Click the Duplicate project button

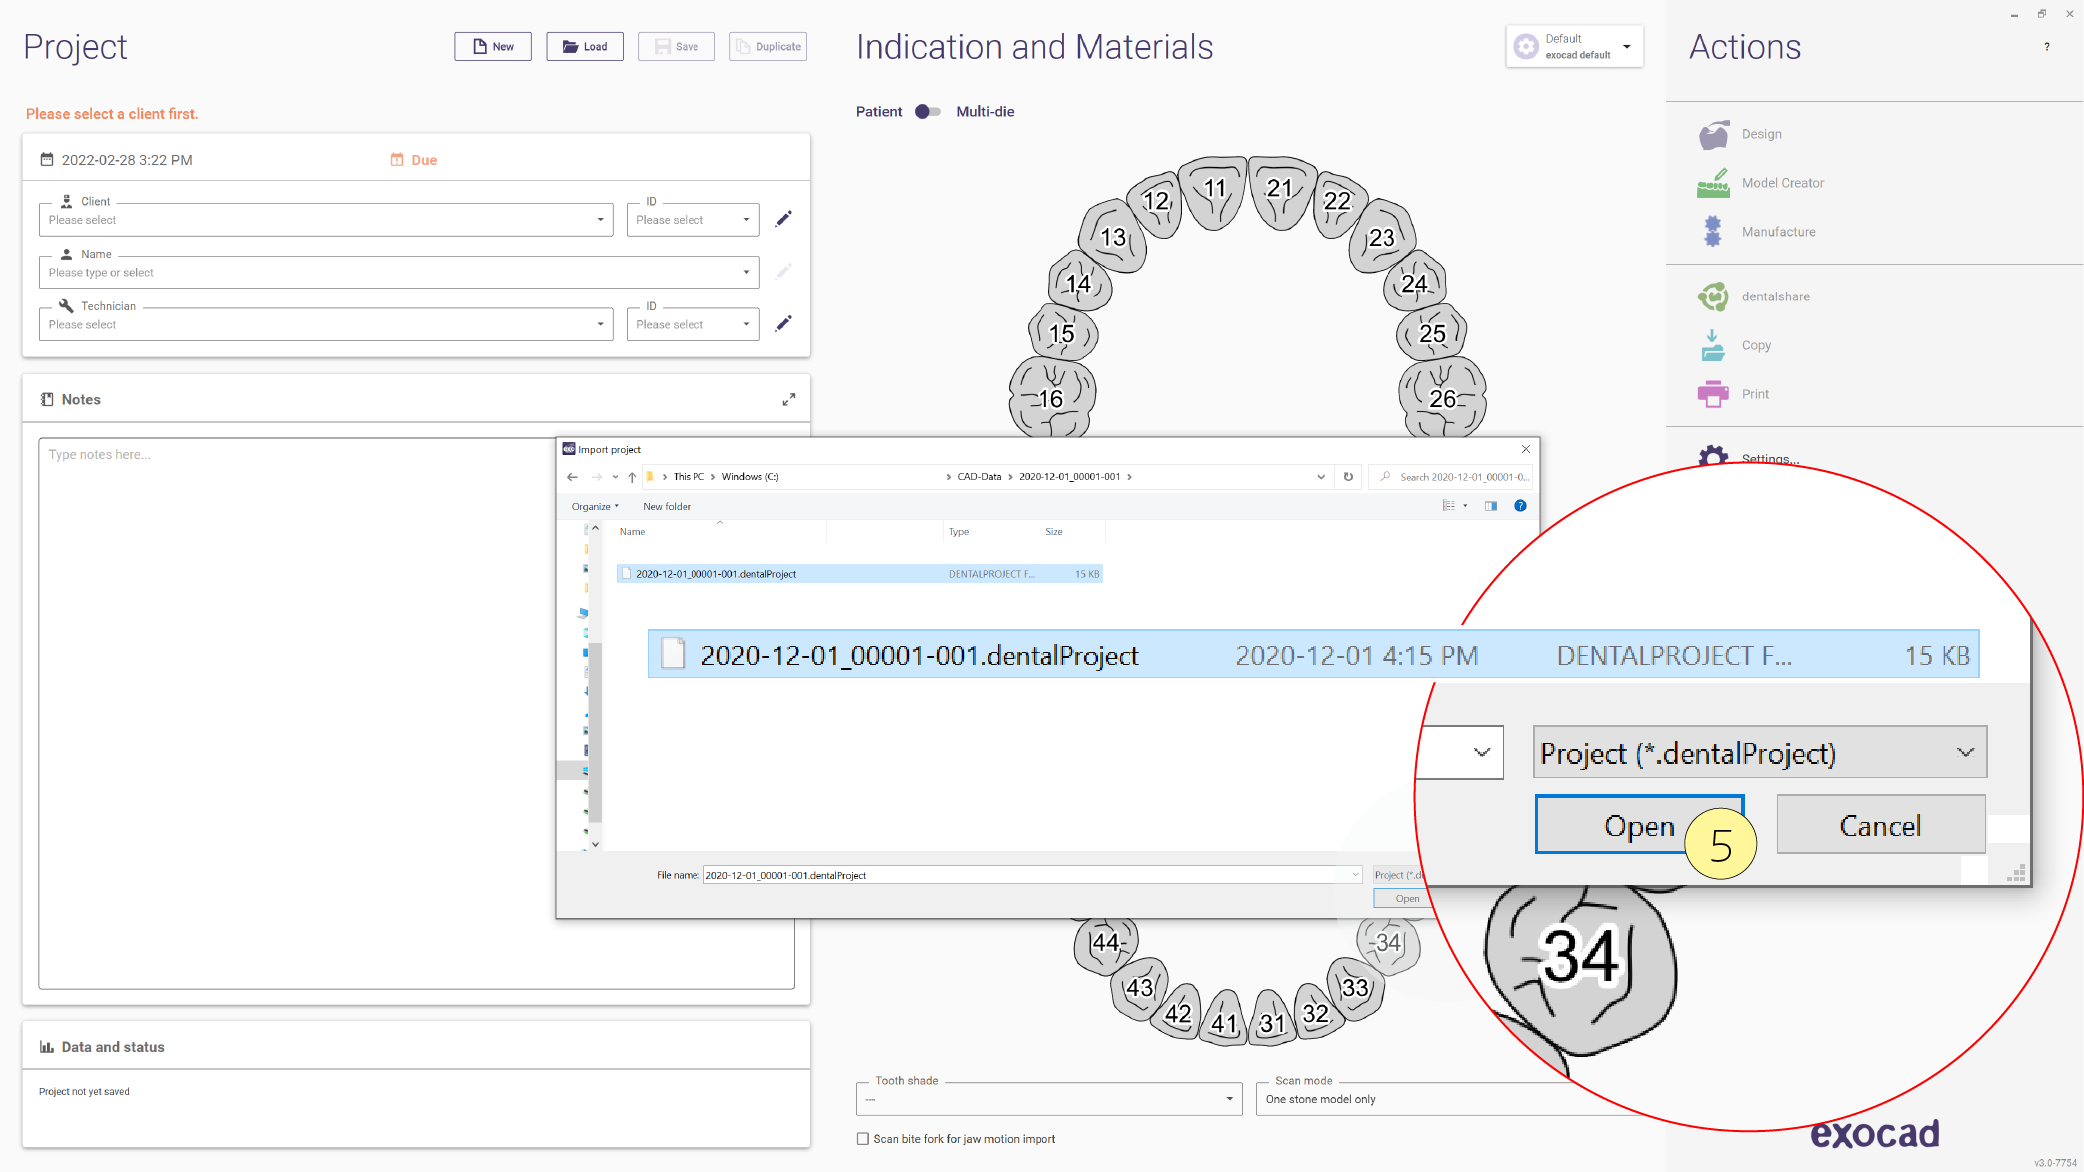click(x=768, y=47)
